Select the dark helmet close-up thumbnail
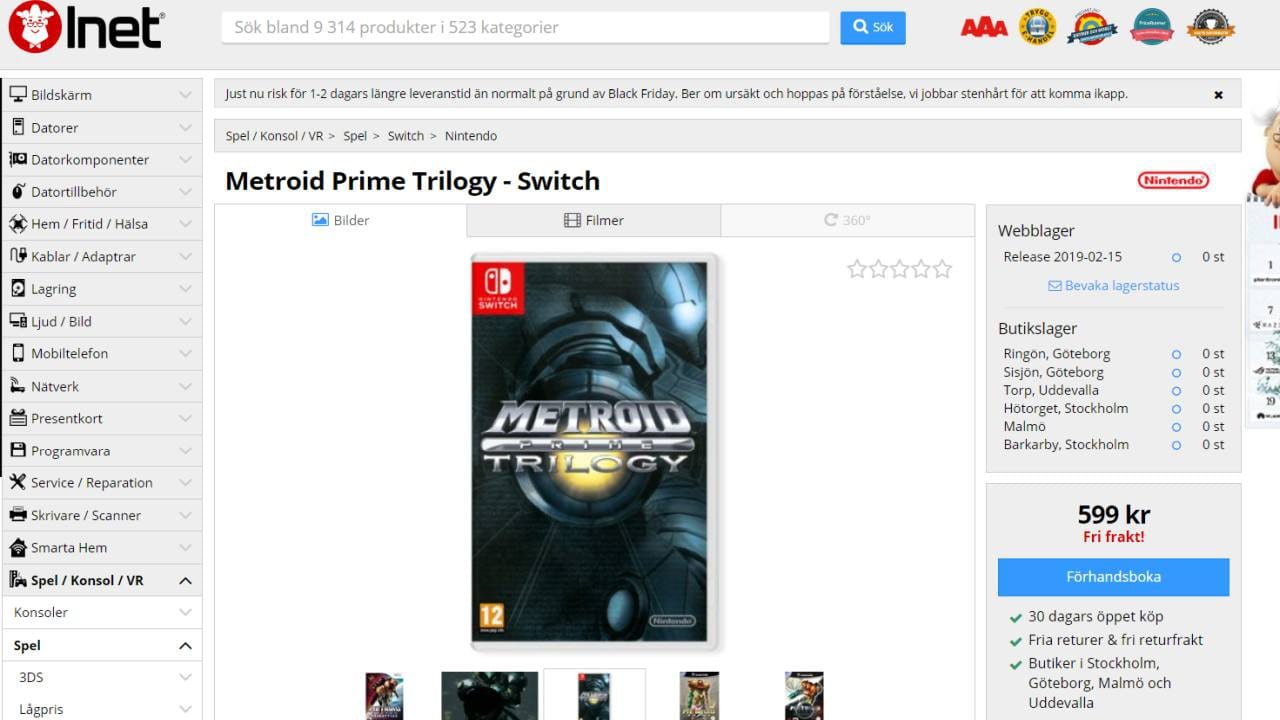The height and width of the screenshot is (720, 1280). click(490, 695)
